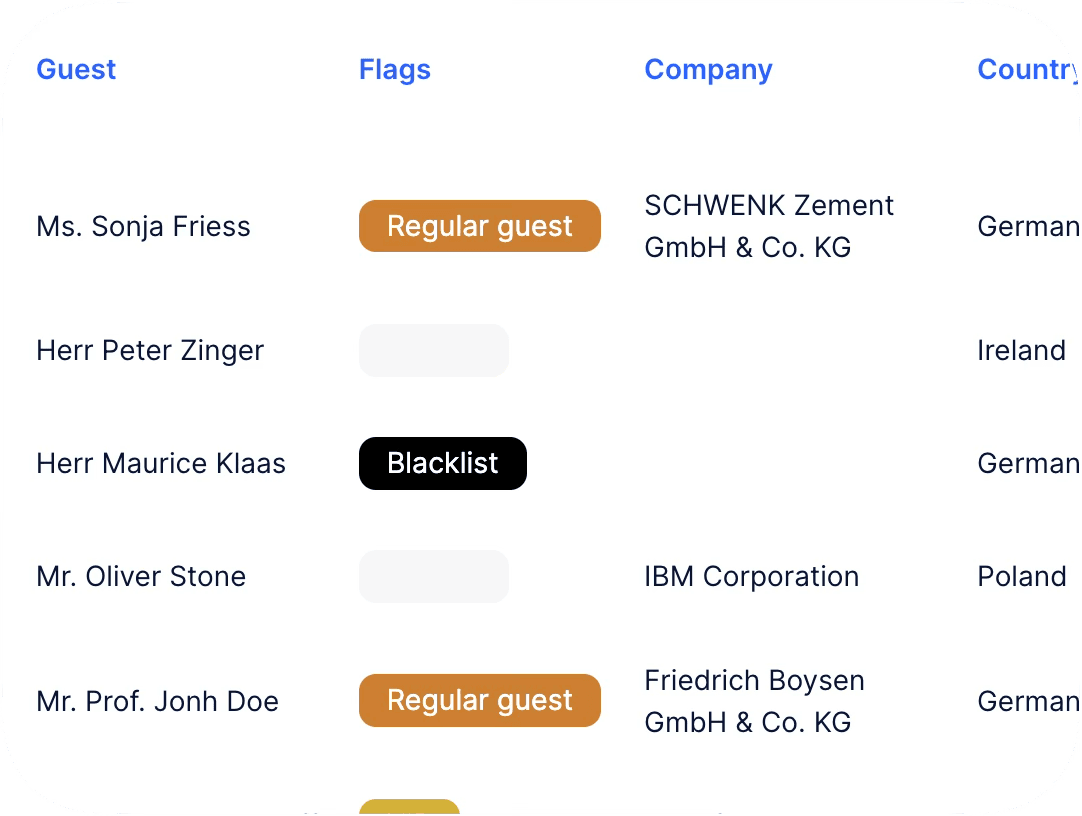The height and width of the screenshot is (816, 1082).
Task: Select the IBM Corporation company cell
Action: click(x=751, y=577)
